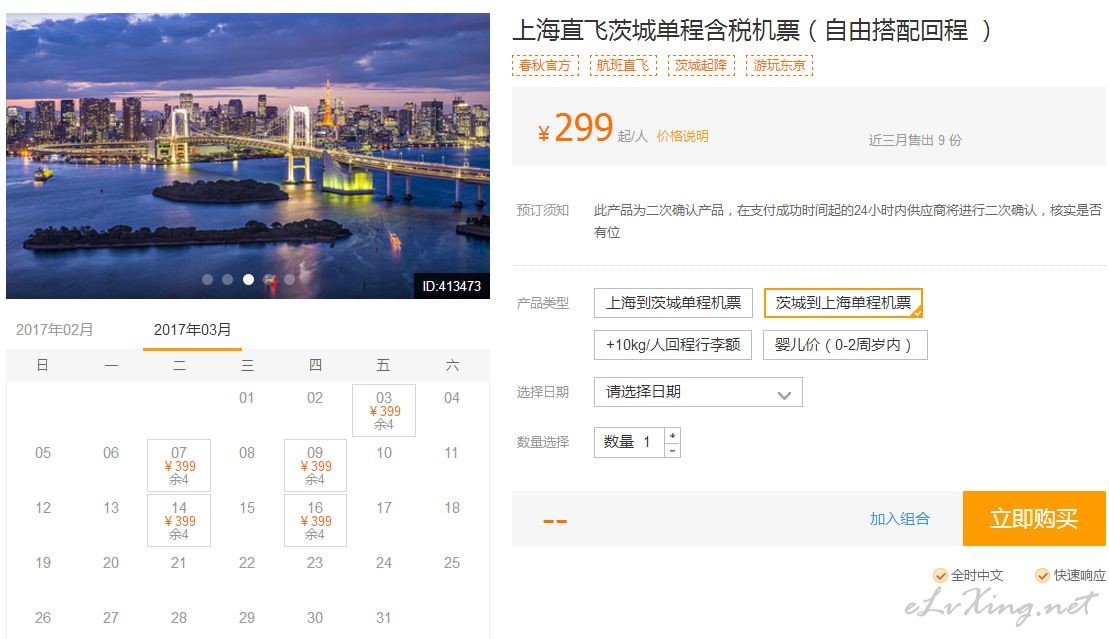Screen dimensions: 1109x639
Task: Select the 茨城到上海单程机票 product type
Action: coord(843,303)
